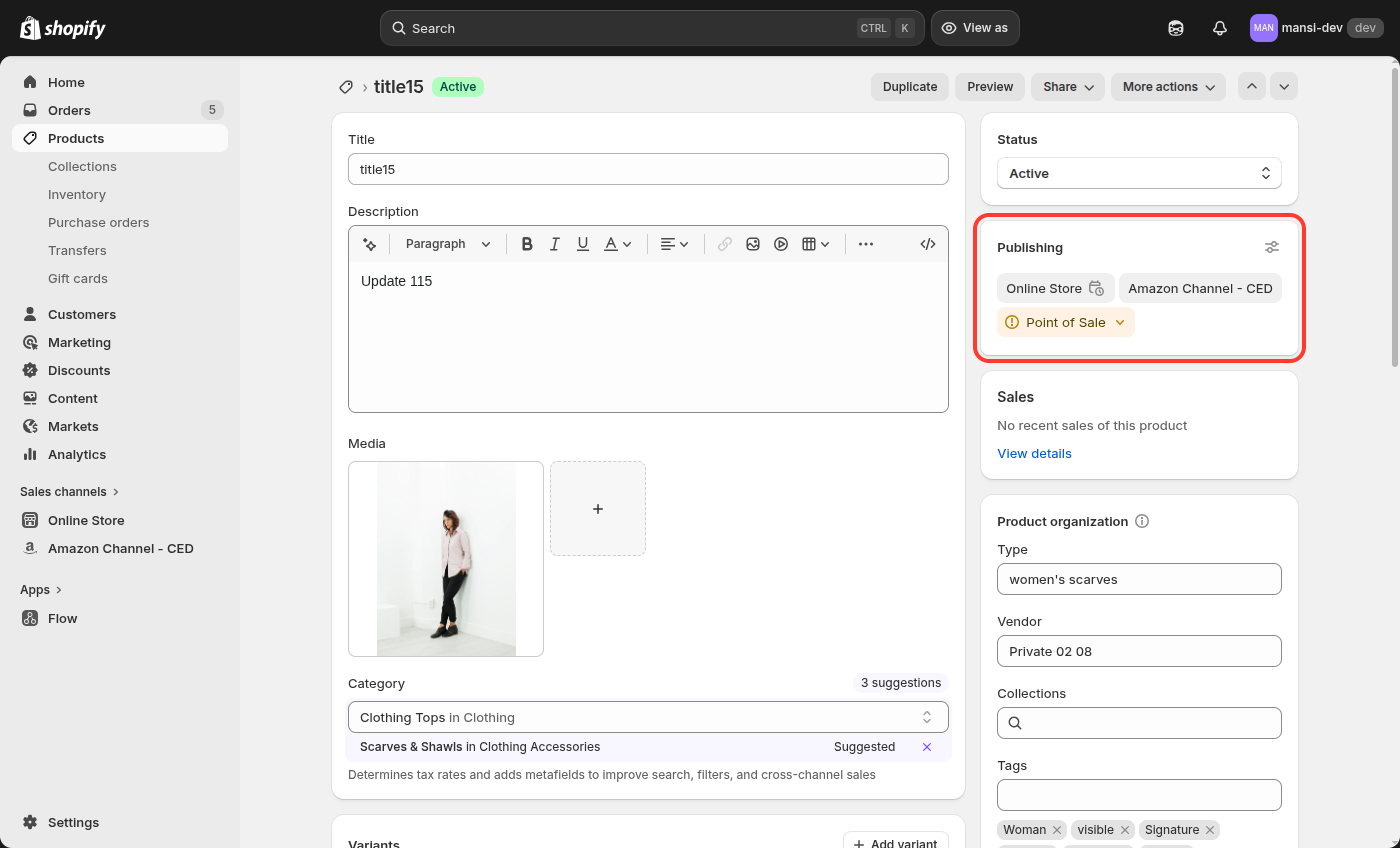This screenshot has height=848, width=1400.
Task: Open the sidekick assistant icon in top bar
Action: point(1176,28)
